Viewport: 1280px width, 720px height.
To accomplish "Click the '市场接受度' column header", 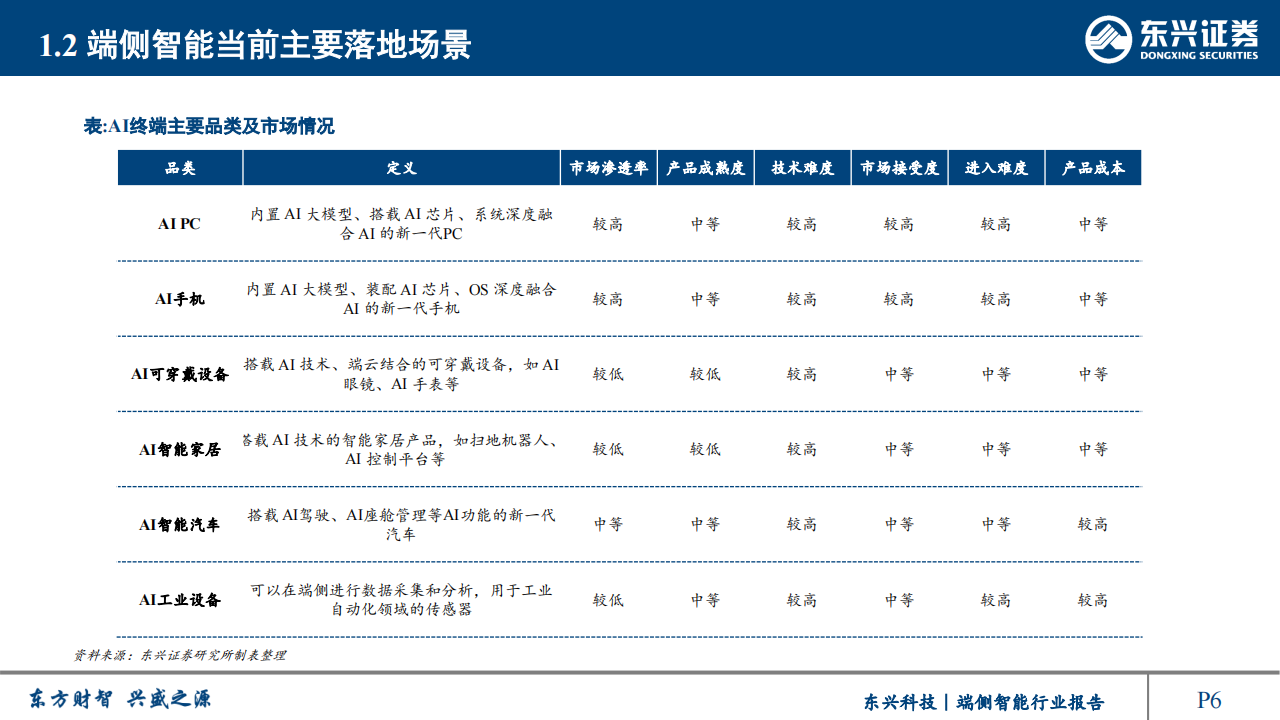I will click(899, 168).
